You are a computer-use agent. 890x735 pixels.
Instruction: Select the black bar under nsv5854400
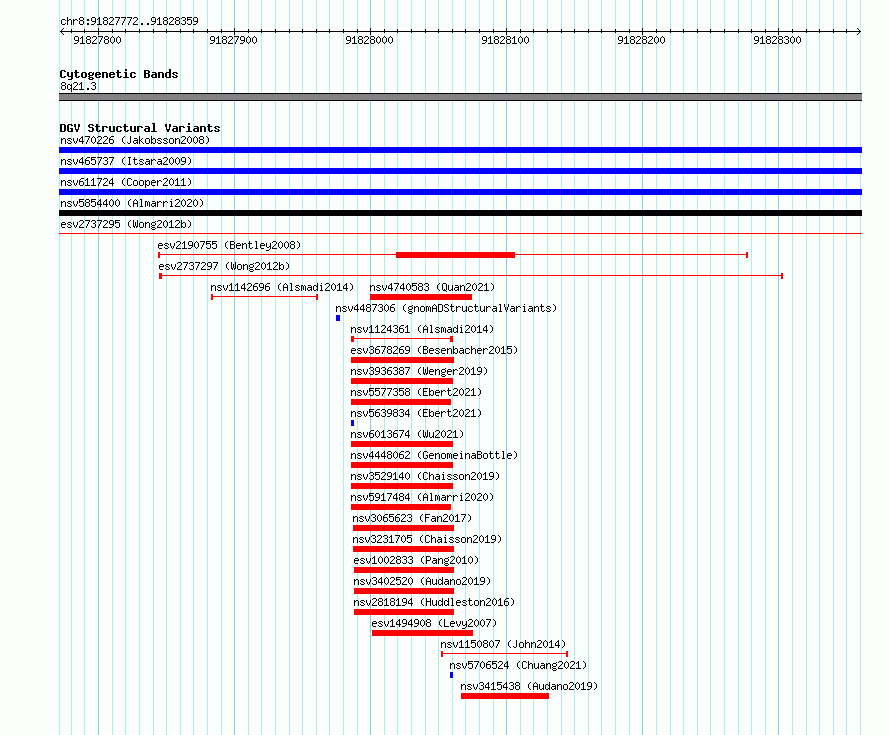pos(460,213)
